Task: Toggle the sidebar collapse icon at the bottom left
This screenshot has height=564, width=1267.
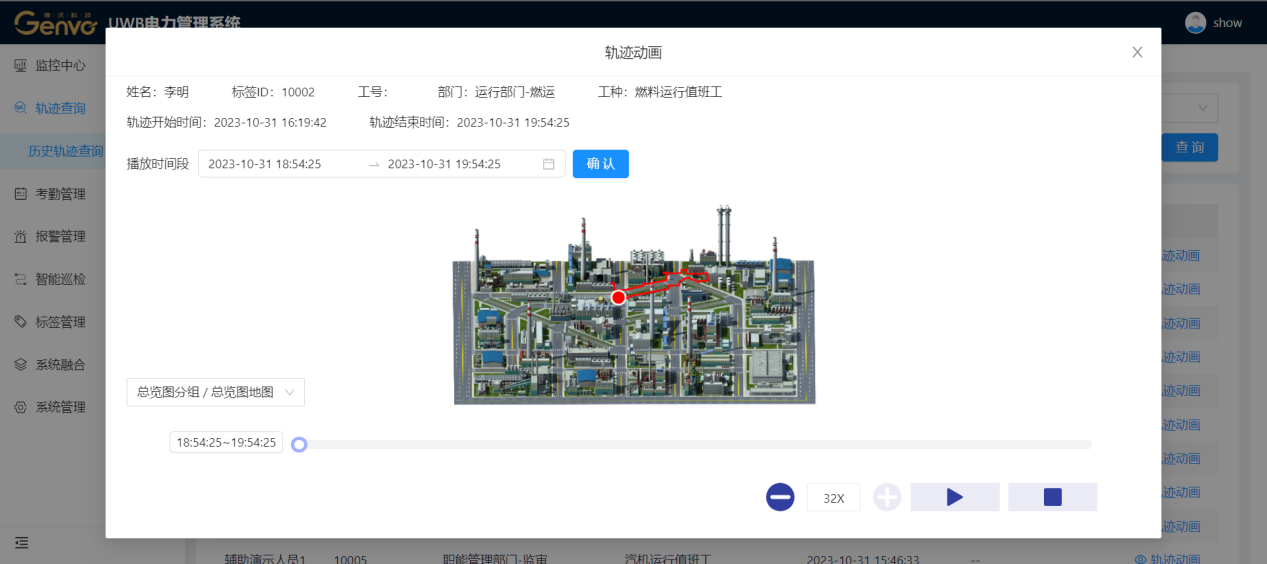Action: (x=21, y=542)
